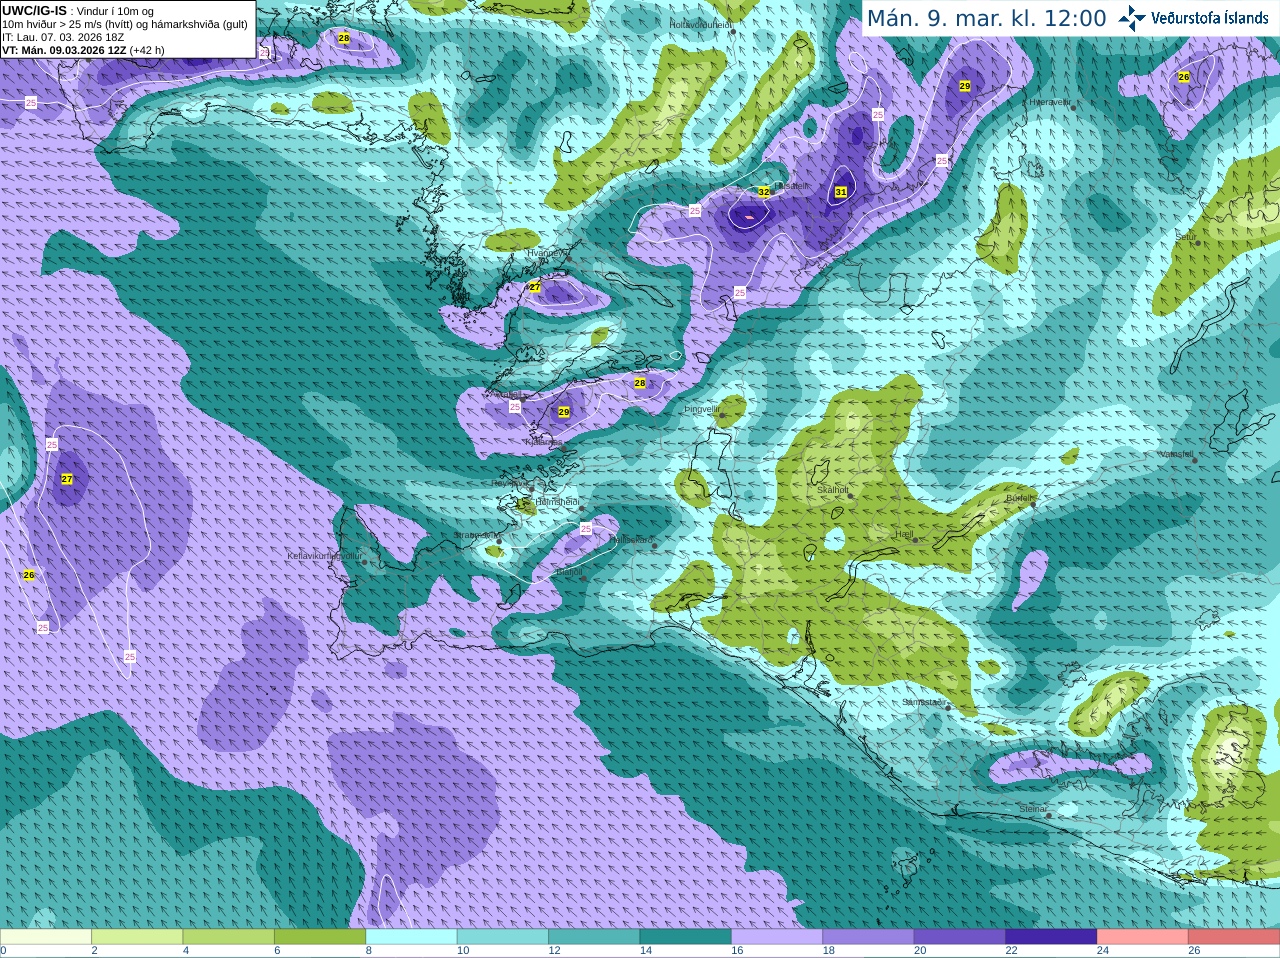Click the Straumsvík station label
1280x958 pixels.
coord(477,535)
